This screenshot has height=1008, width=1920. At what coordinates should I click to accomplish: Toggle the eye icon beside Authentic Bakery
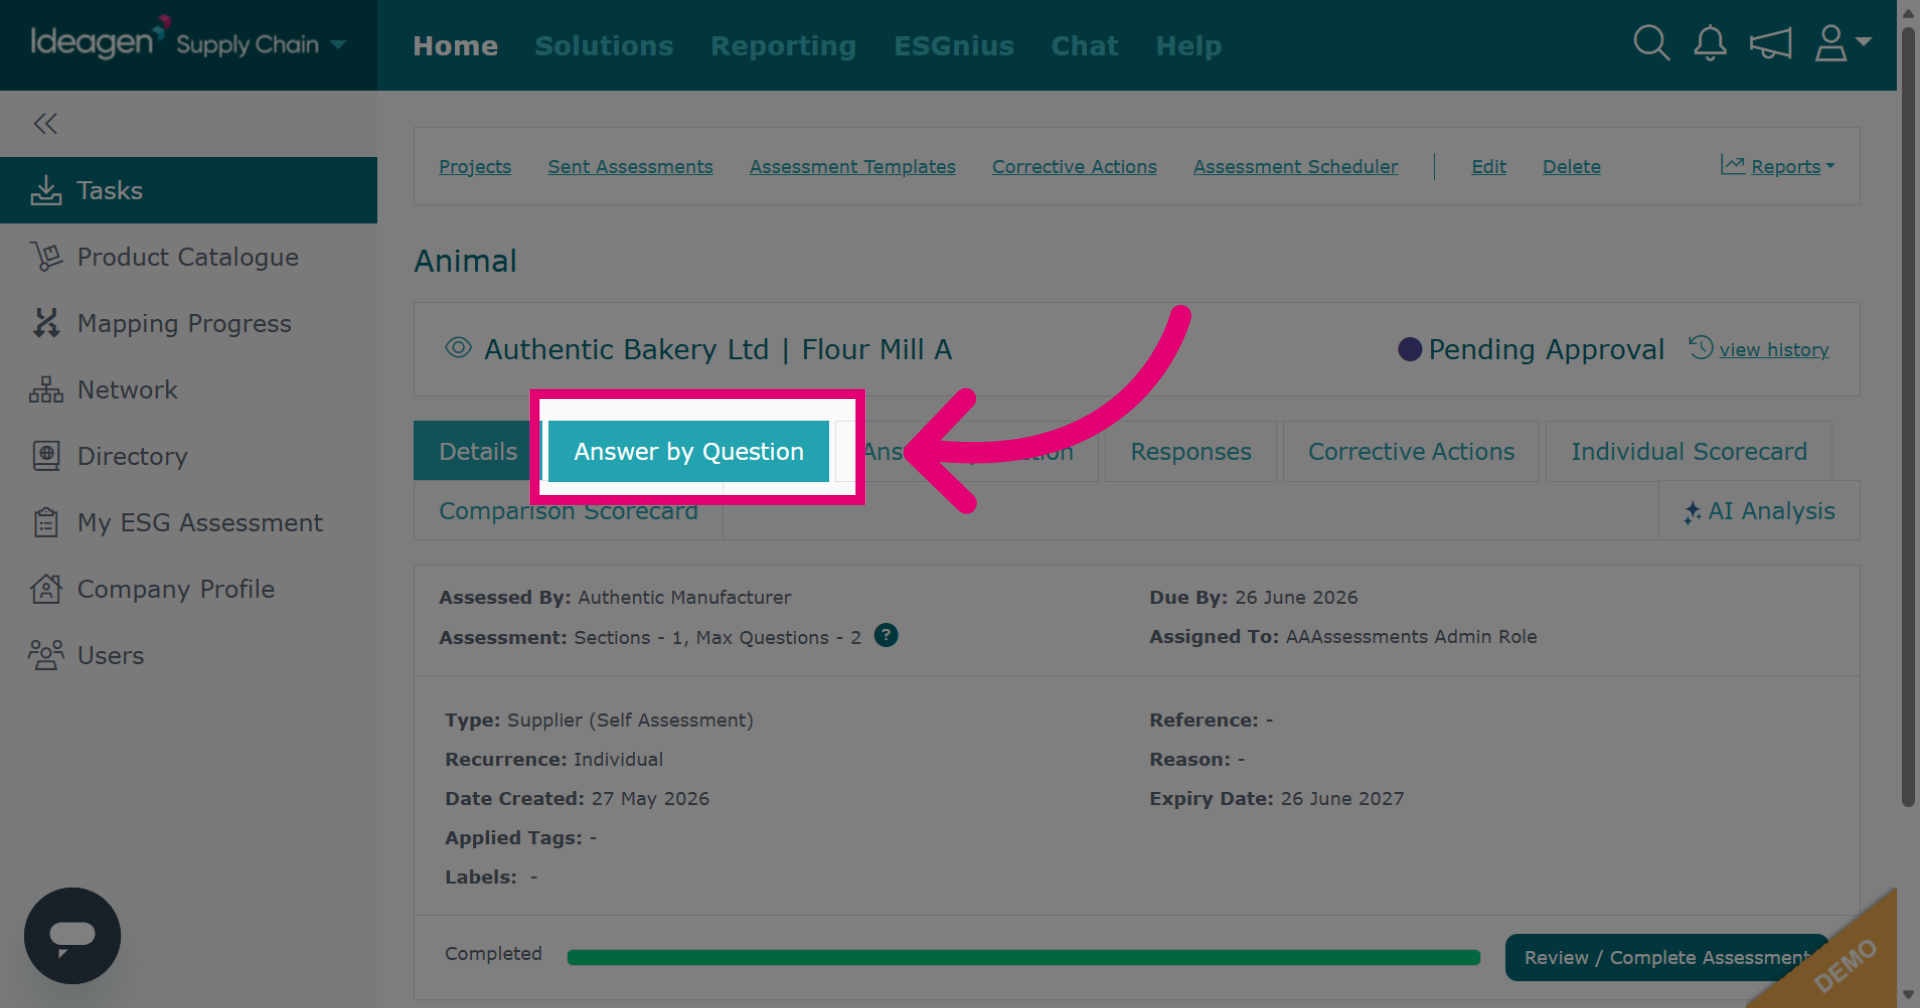coord(458,348)
